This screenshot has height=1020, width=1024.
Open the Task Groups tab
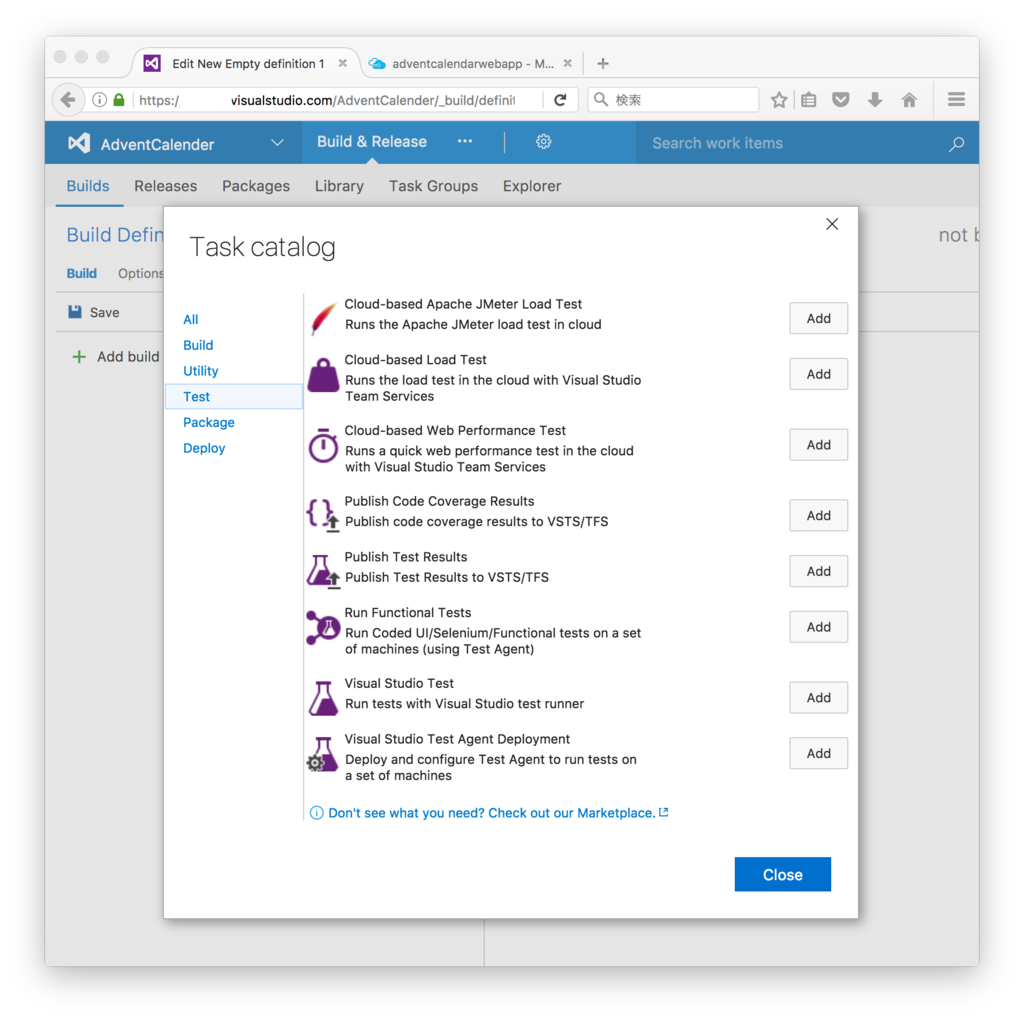pos(434,186)
